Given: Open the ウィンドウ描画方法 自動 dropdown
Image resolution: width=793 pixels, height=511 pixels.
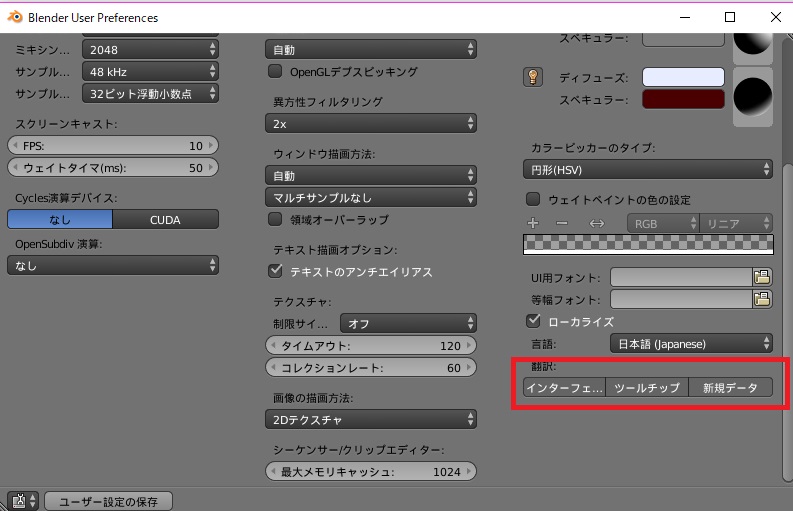Looking at the screenshot, I should click(371, 176).
